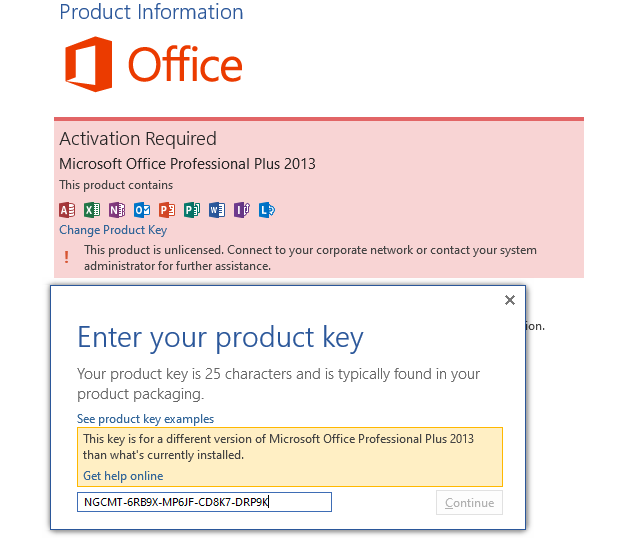This screenshot has width=631, height=552.
Task: Follow the Get help online link
Action: click(123, 476)
